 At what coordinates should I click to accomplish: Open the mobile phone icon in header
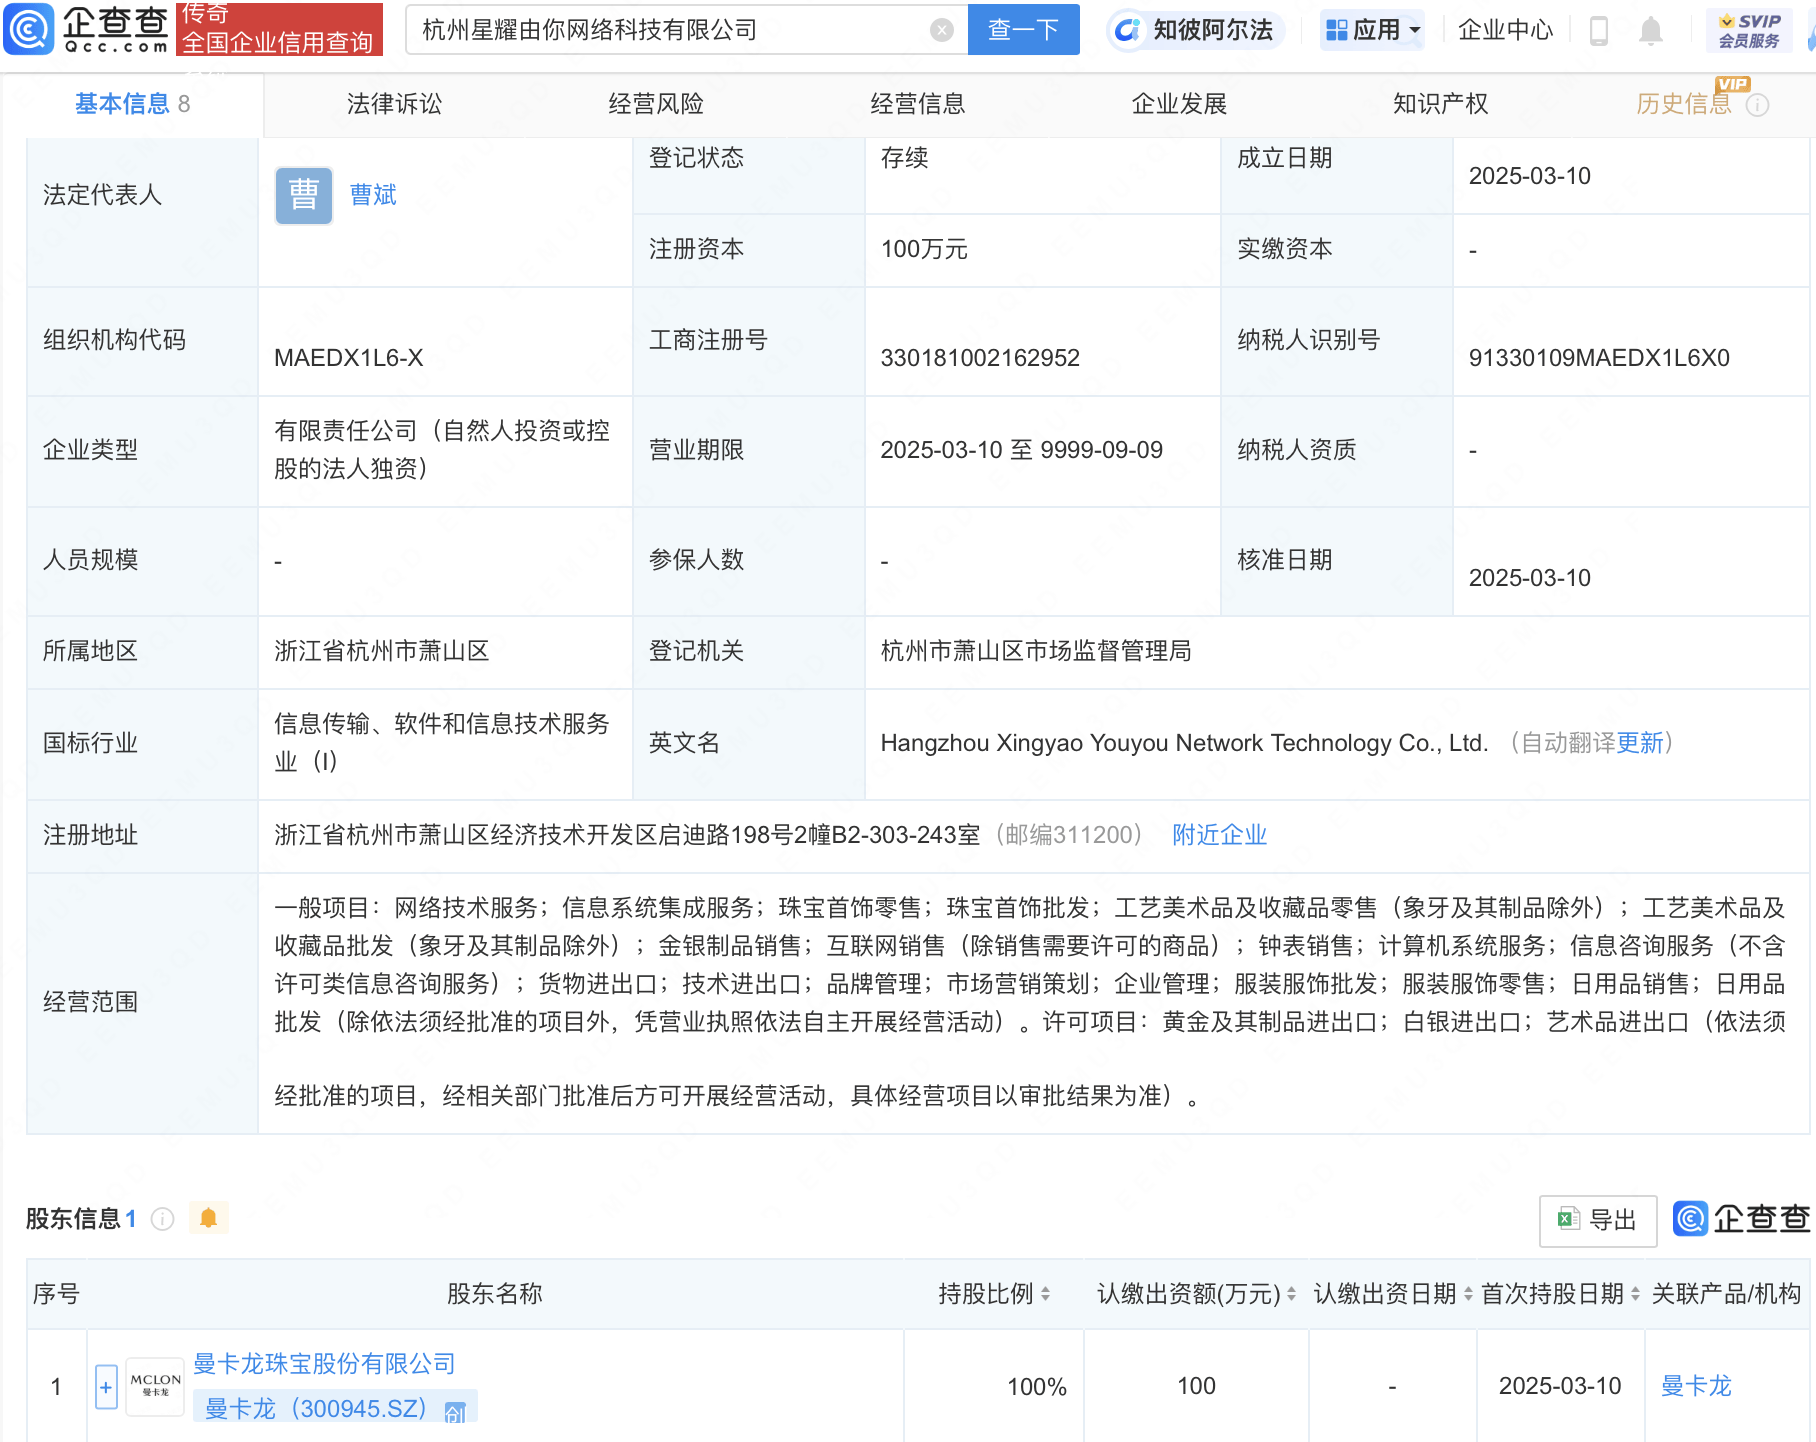(1598, 31)
